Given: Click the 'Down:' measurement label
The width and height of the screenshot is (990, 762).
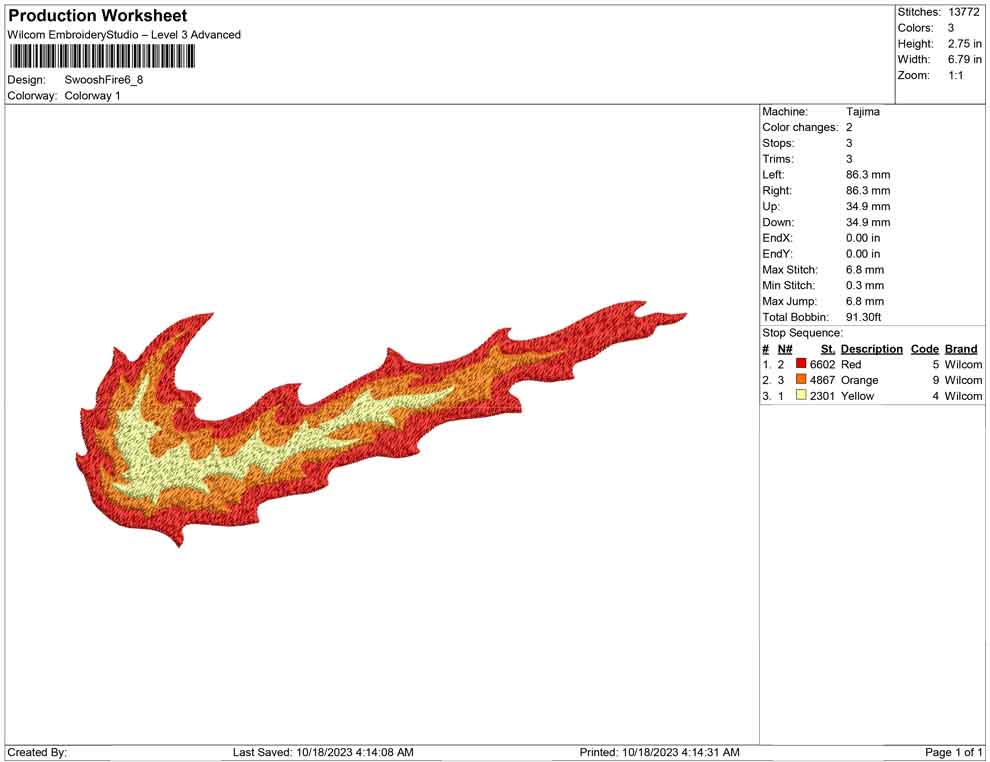Looking at the screenshot, I should point(778,222).
